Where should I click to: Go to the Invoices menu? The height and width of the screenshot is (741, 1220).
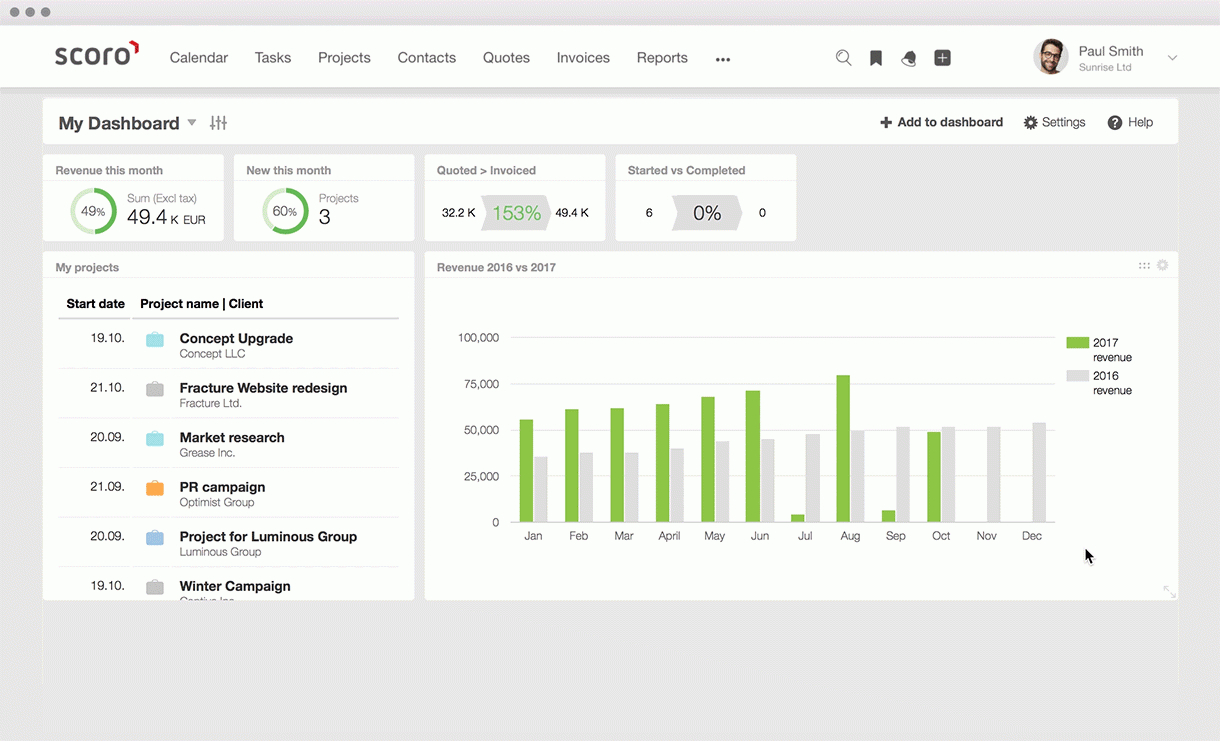pos(583,58)
